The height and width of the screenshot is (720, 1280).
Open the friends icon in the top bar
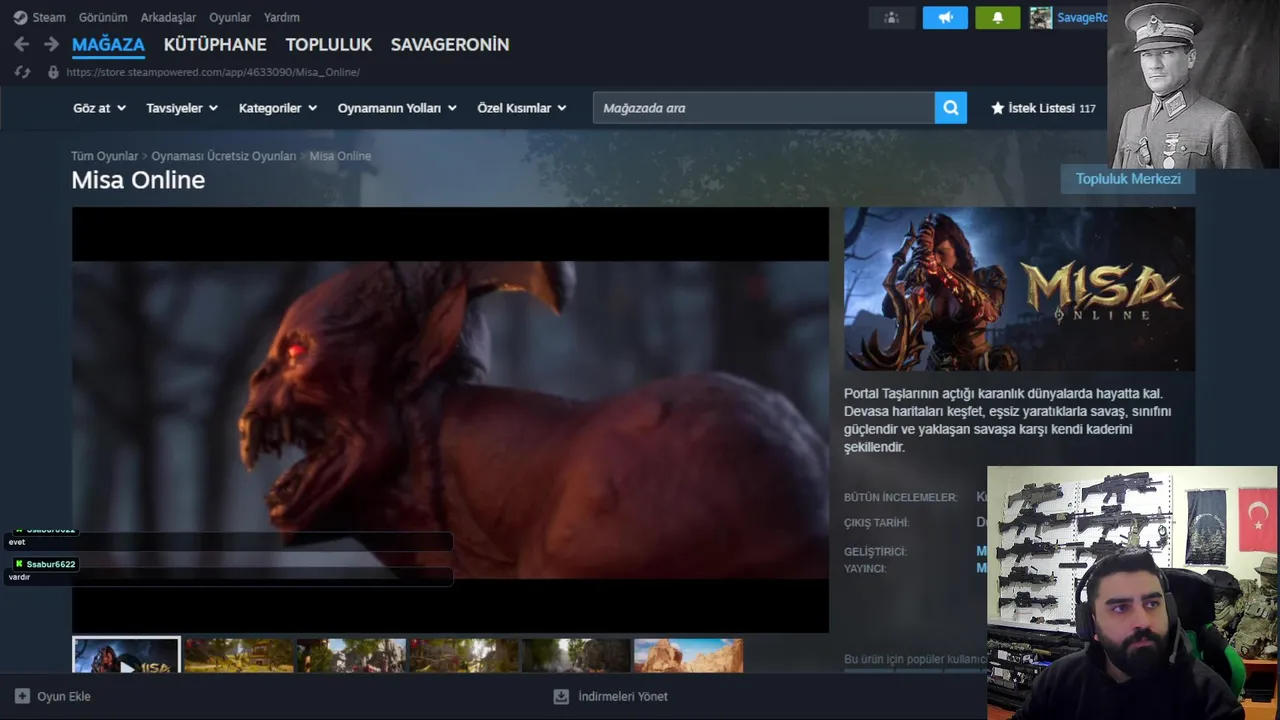point(891,18)
